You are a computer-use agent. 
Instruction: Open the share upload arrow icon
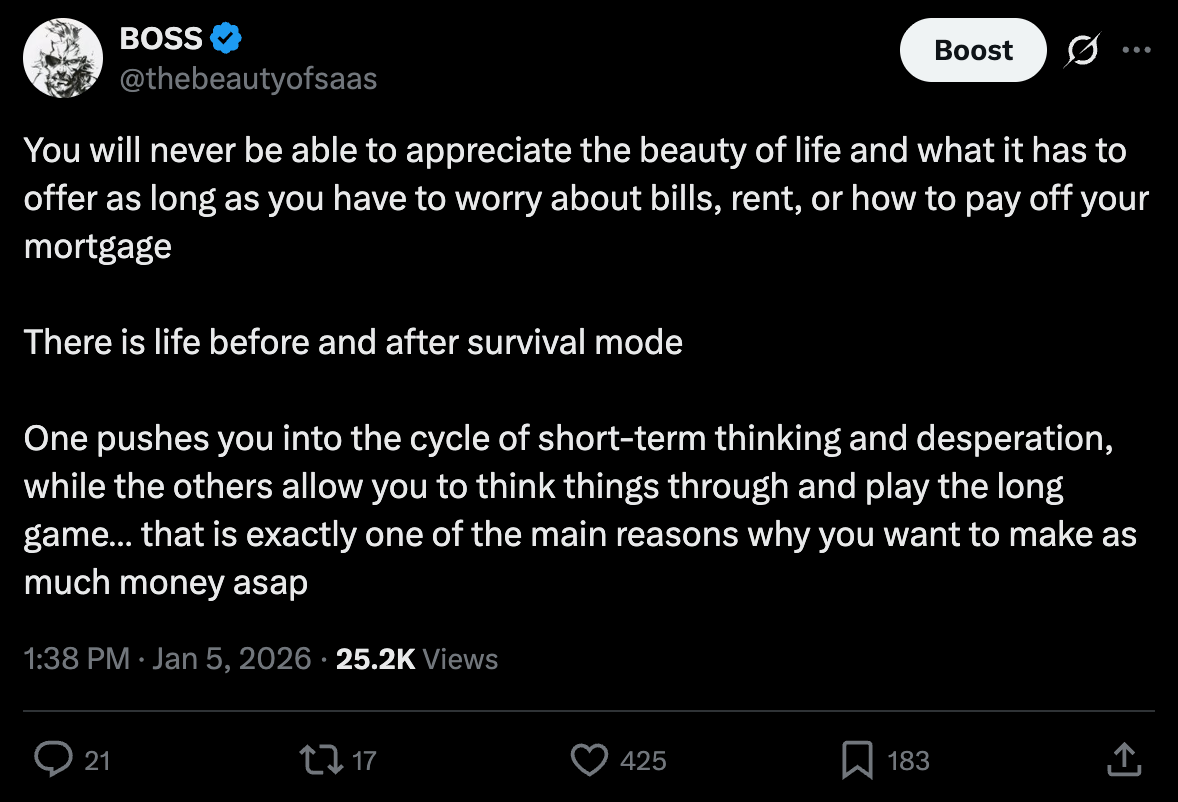(x=1124, y=759)
